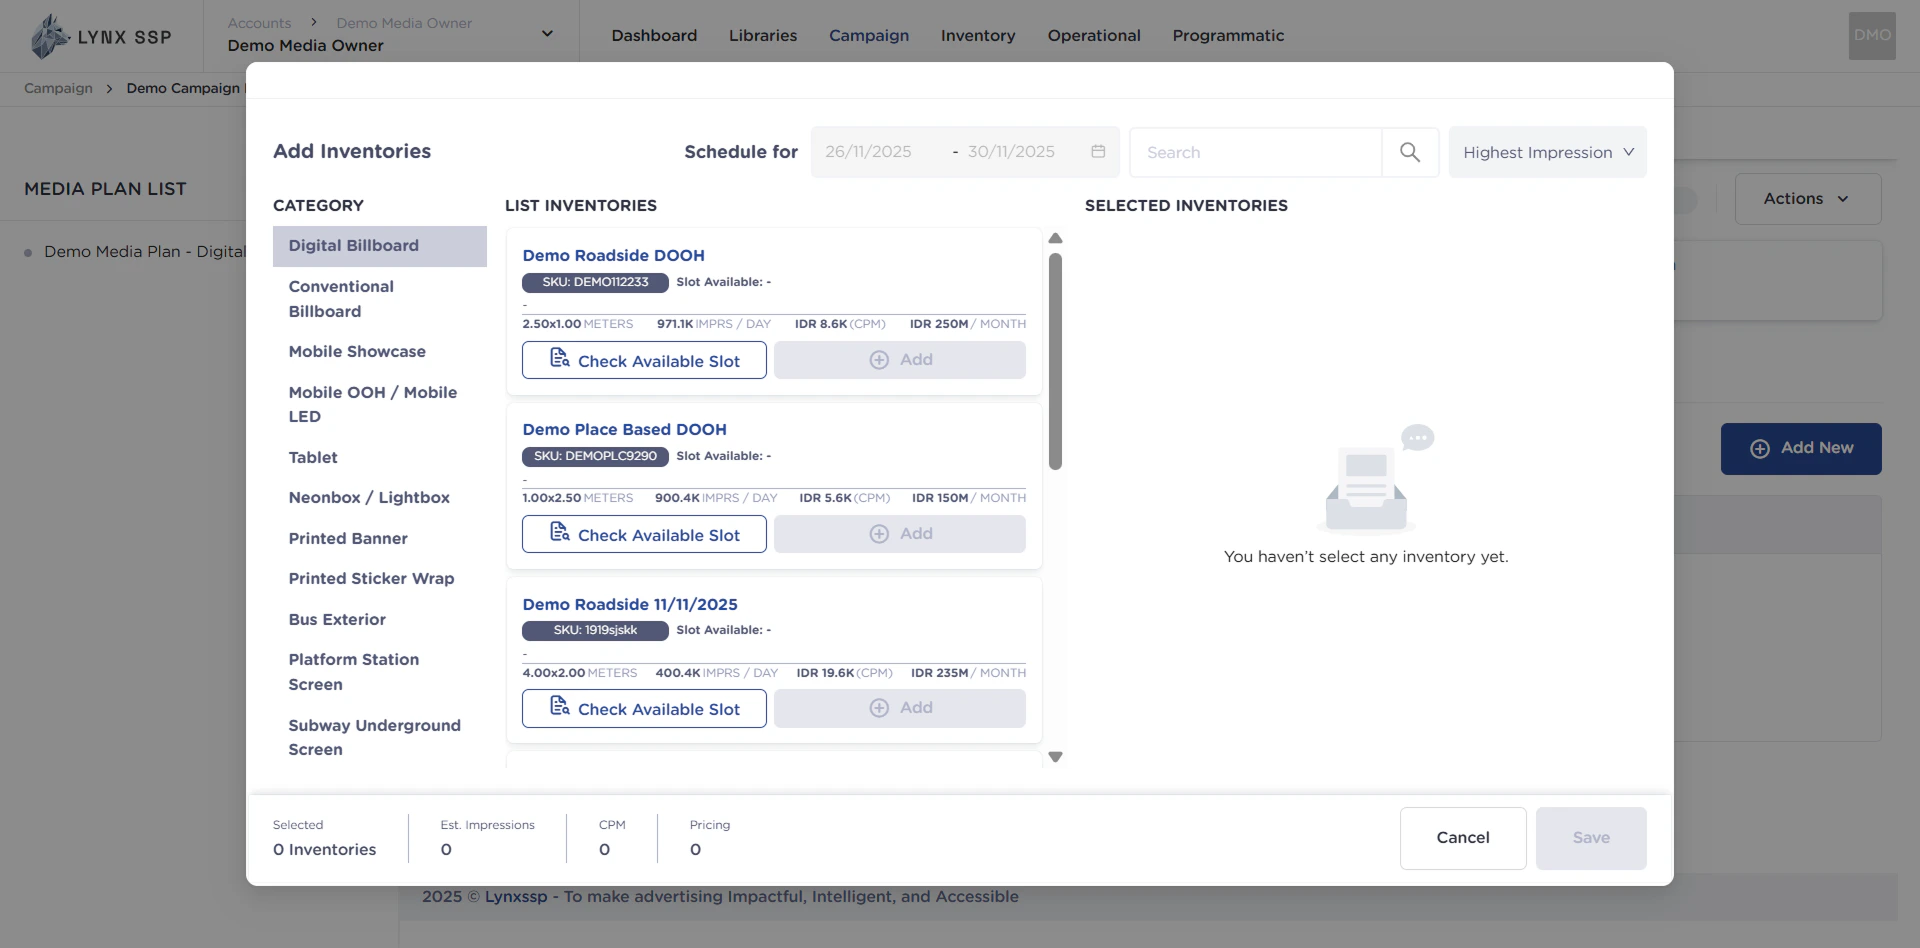Screen dimensions: 1920x948
Task: Select Subway Underground Screen category
Action: [x=380, y=738]
